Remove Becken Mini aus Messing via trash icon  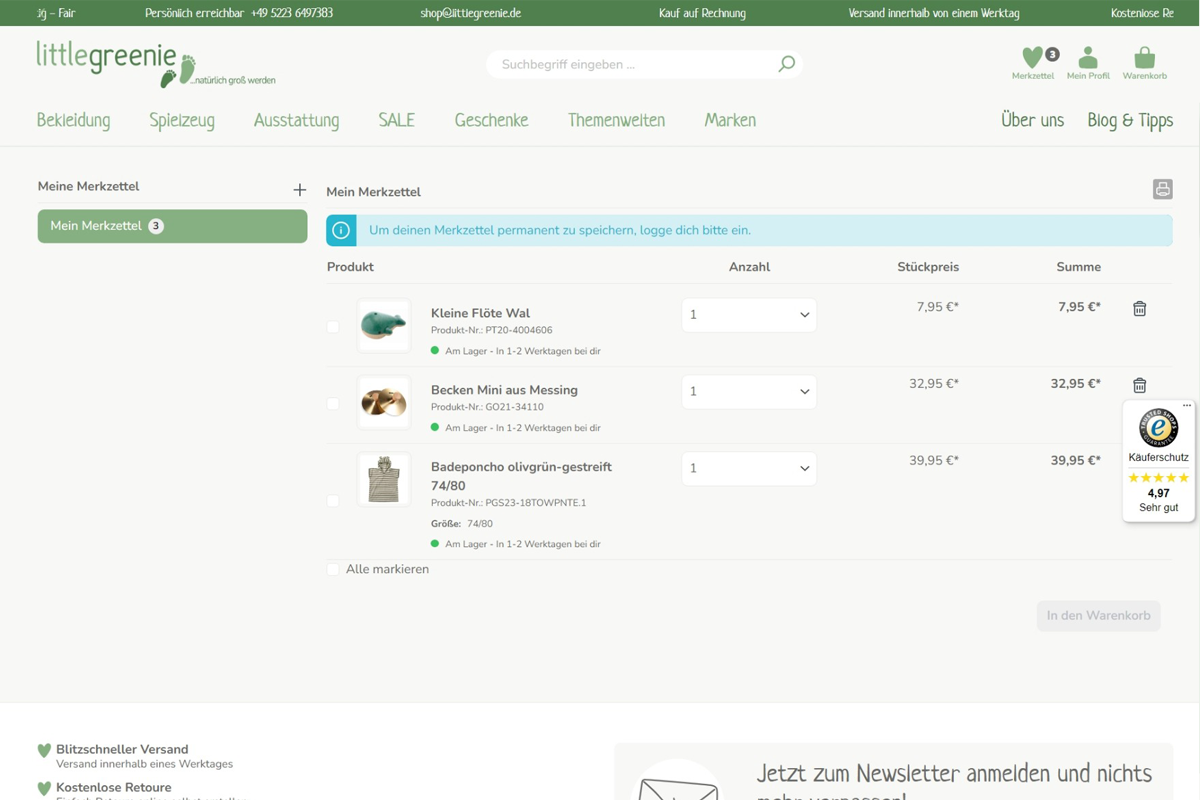pyautogui.click(x=1139, y=386)
